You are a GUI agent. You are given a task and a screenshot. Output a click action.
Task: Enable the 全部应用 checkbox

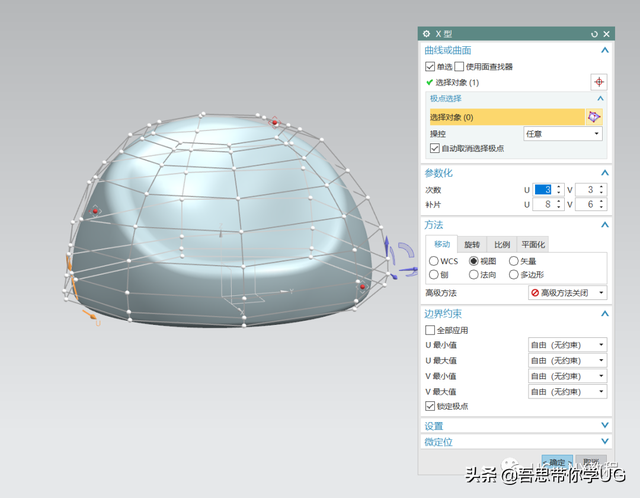(430, 330)
